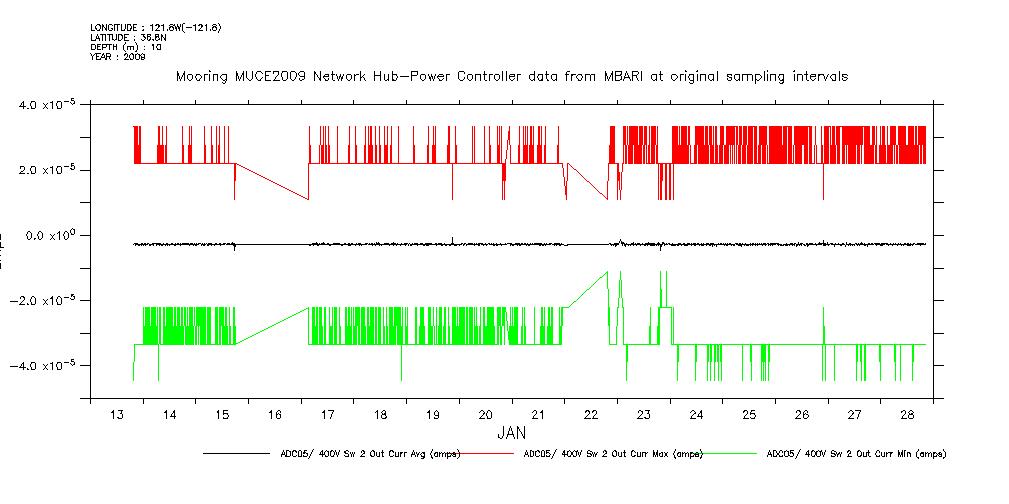Select the LONGITUDE header line
Image resolution: width=1009 pixels, height=504 pixels.
pos(155,27)
